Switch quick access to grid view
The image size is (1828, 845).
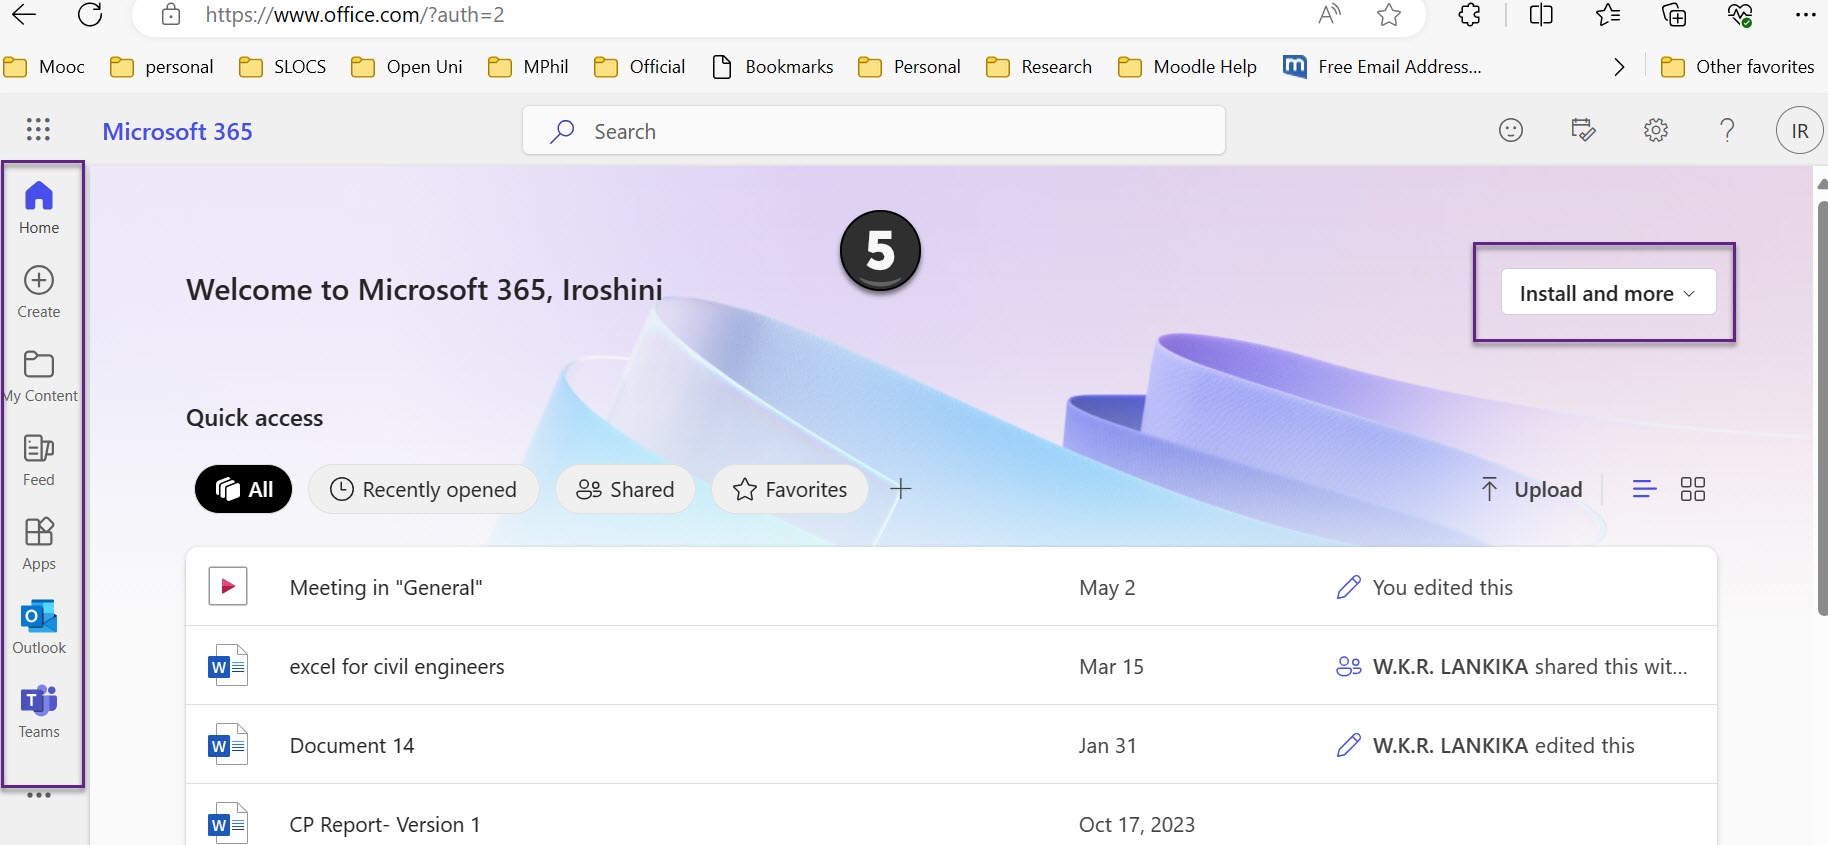(x=1693, y=489)
